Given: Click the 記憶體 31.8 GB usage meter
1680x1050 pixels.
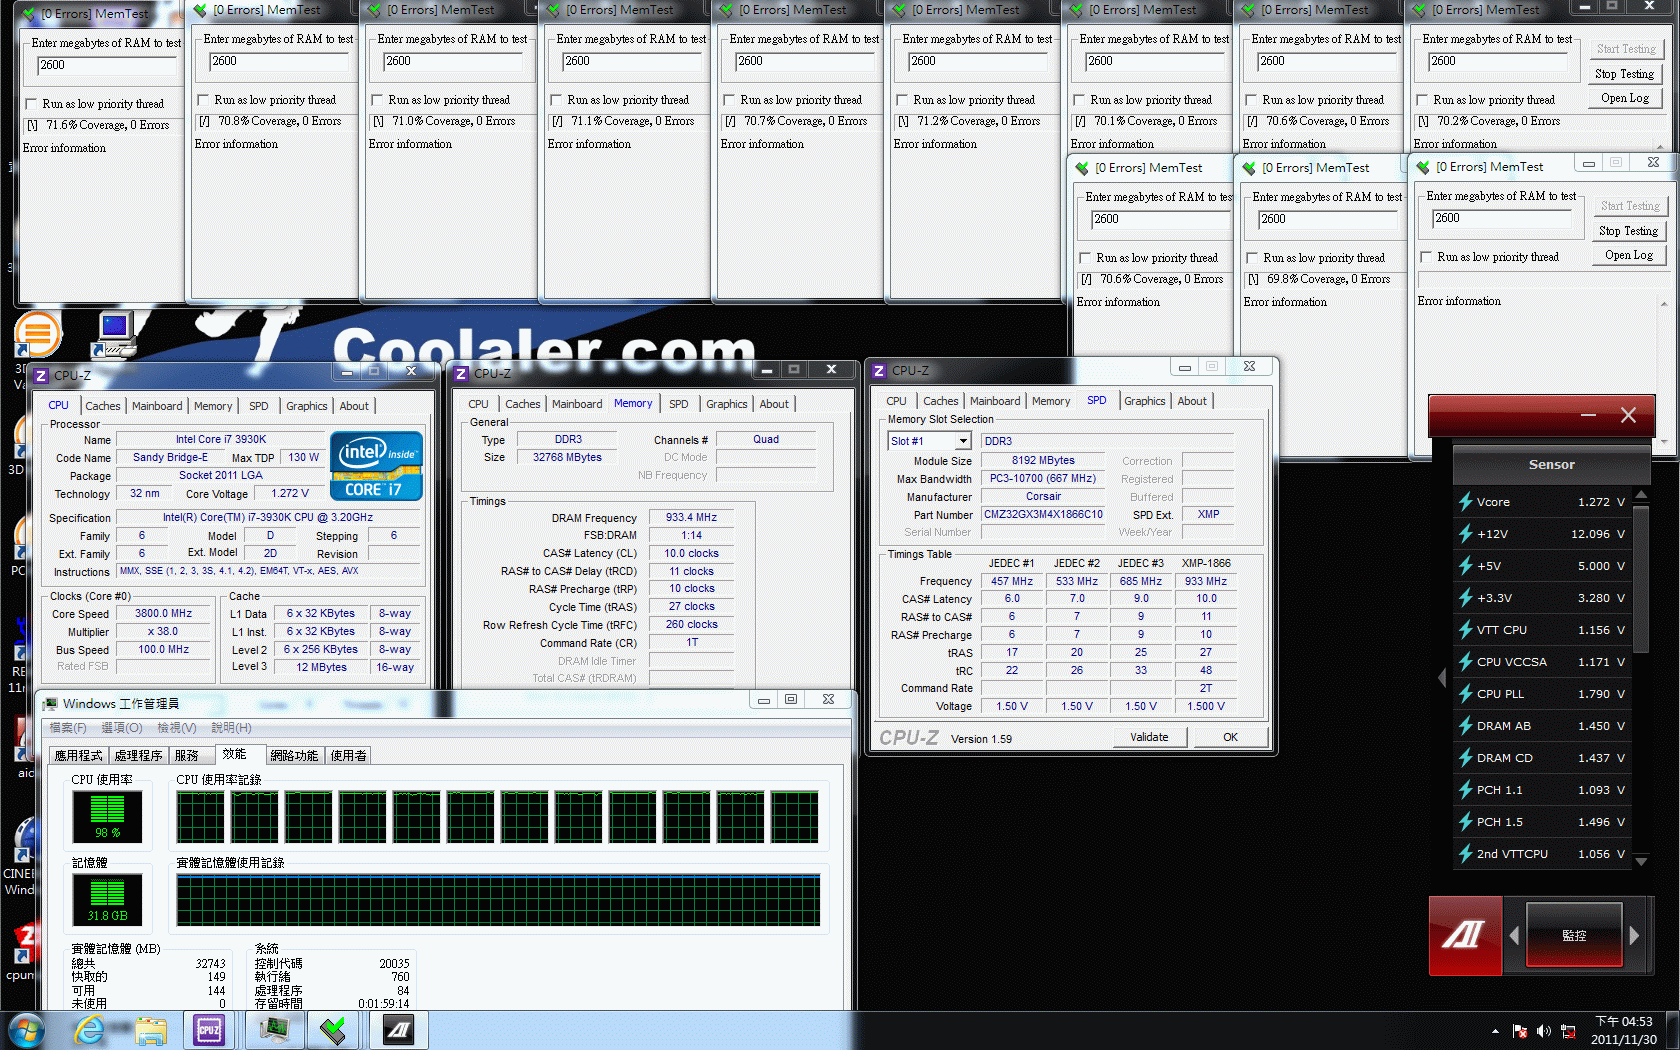Looking at the screenshot, I should [x=107, y=899].
